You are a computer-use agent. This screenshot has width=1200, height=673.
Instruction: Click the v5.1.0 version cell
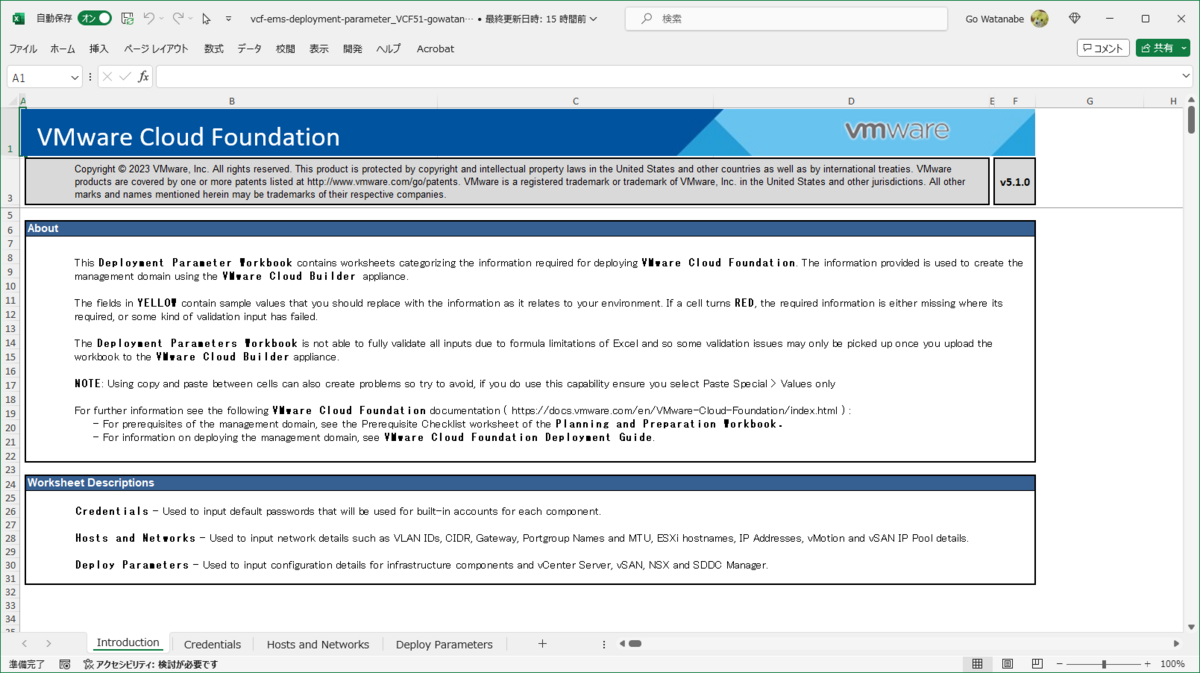tap(1014, 182)
